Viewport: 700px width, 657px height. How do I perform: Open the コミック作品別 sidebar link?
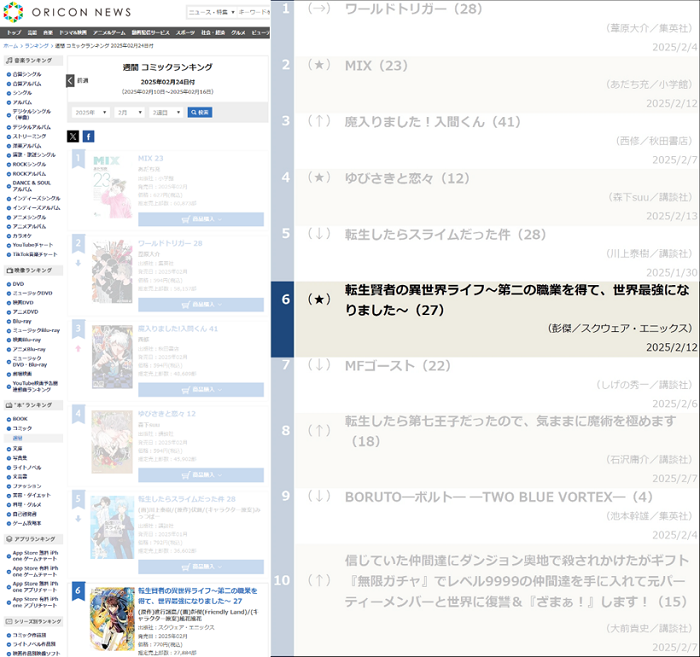click(29, 635)
